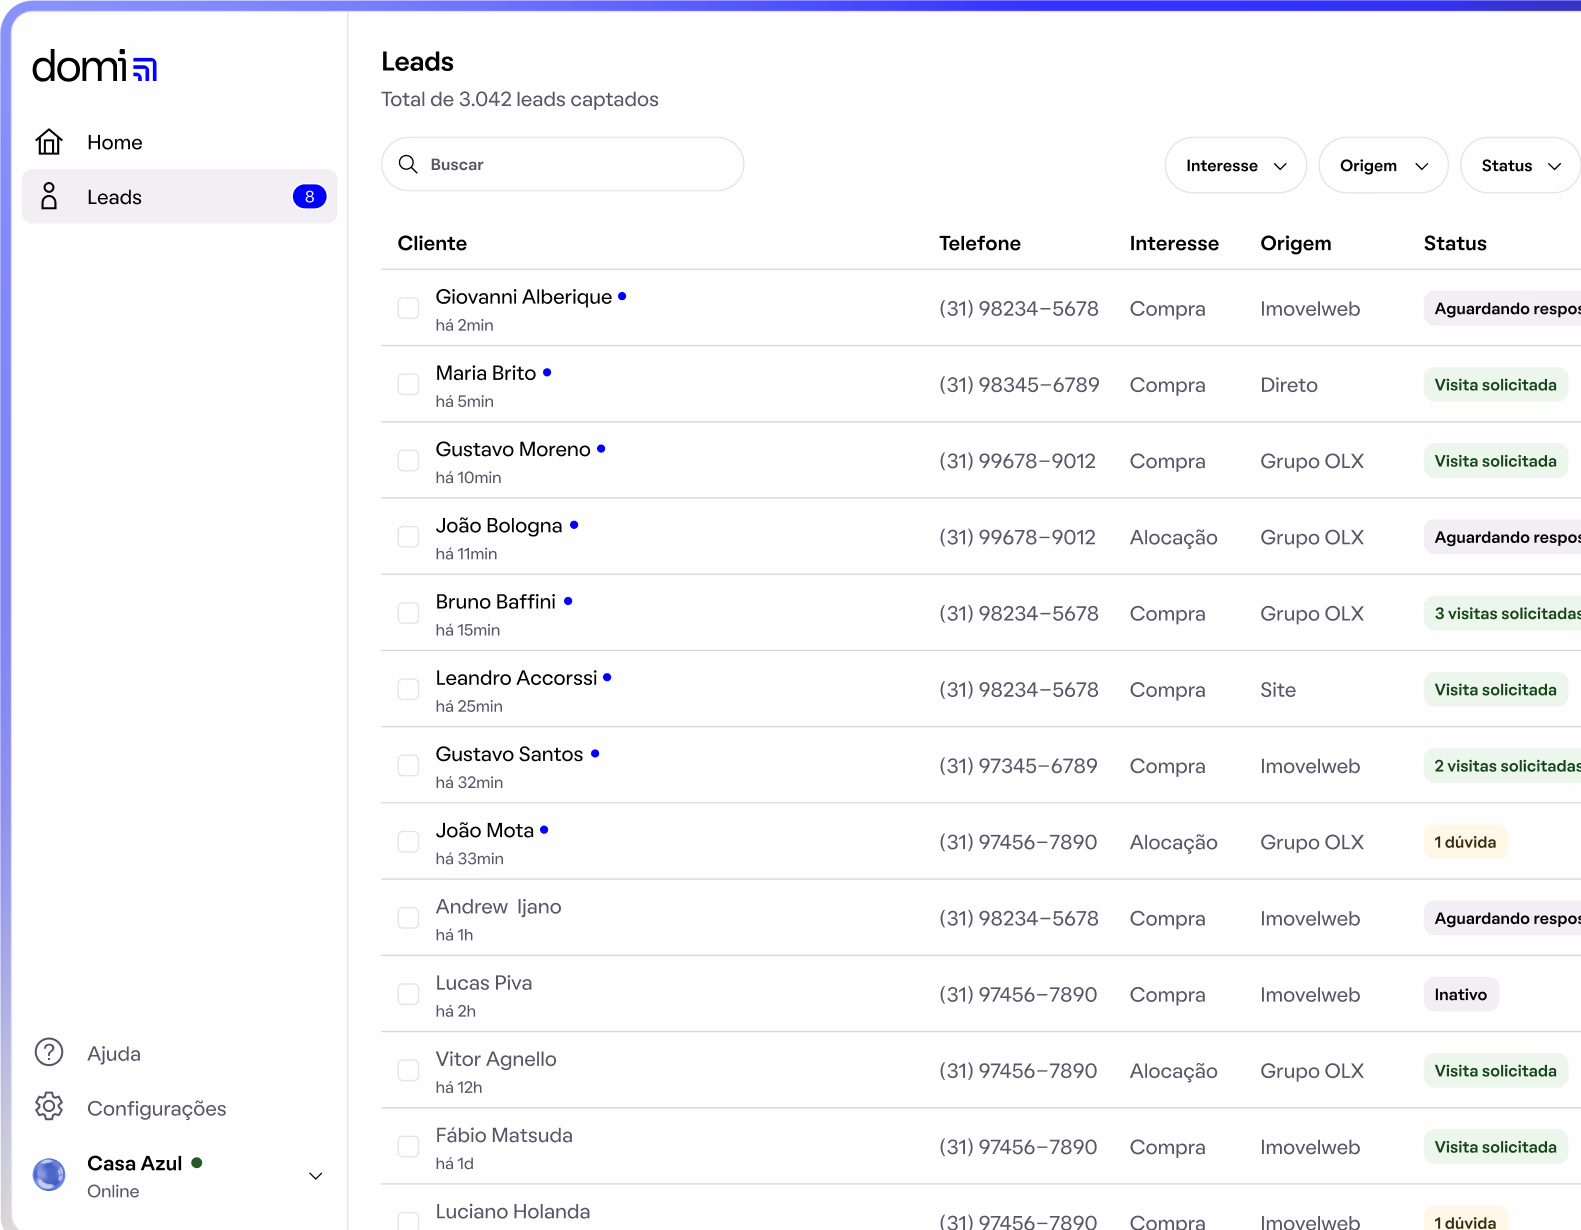Select the checkbox for Gustavo Santos
Viewport: 1581px width, 1230px height.
pos(408,765)
